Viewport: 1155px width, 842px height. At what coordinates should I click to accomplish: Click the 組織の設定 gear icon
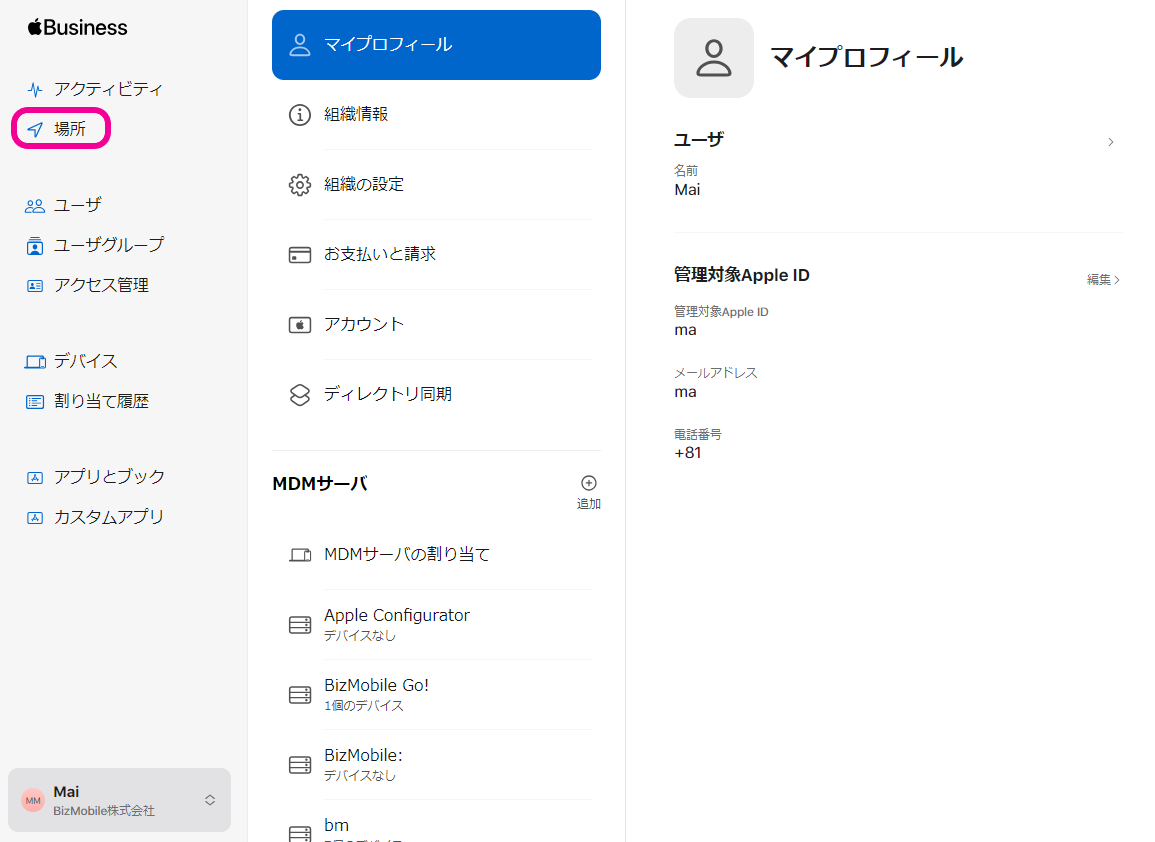point(300,185)
